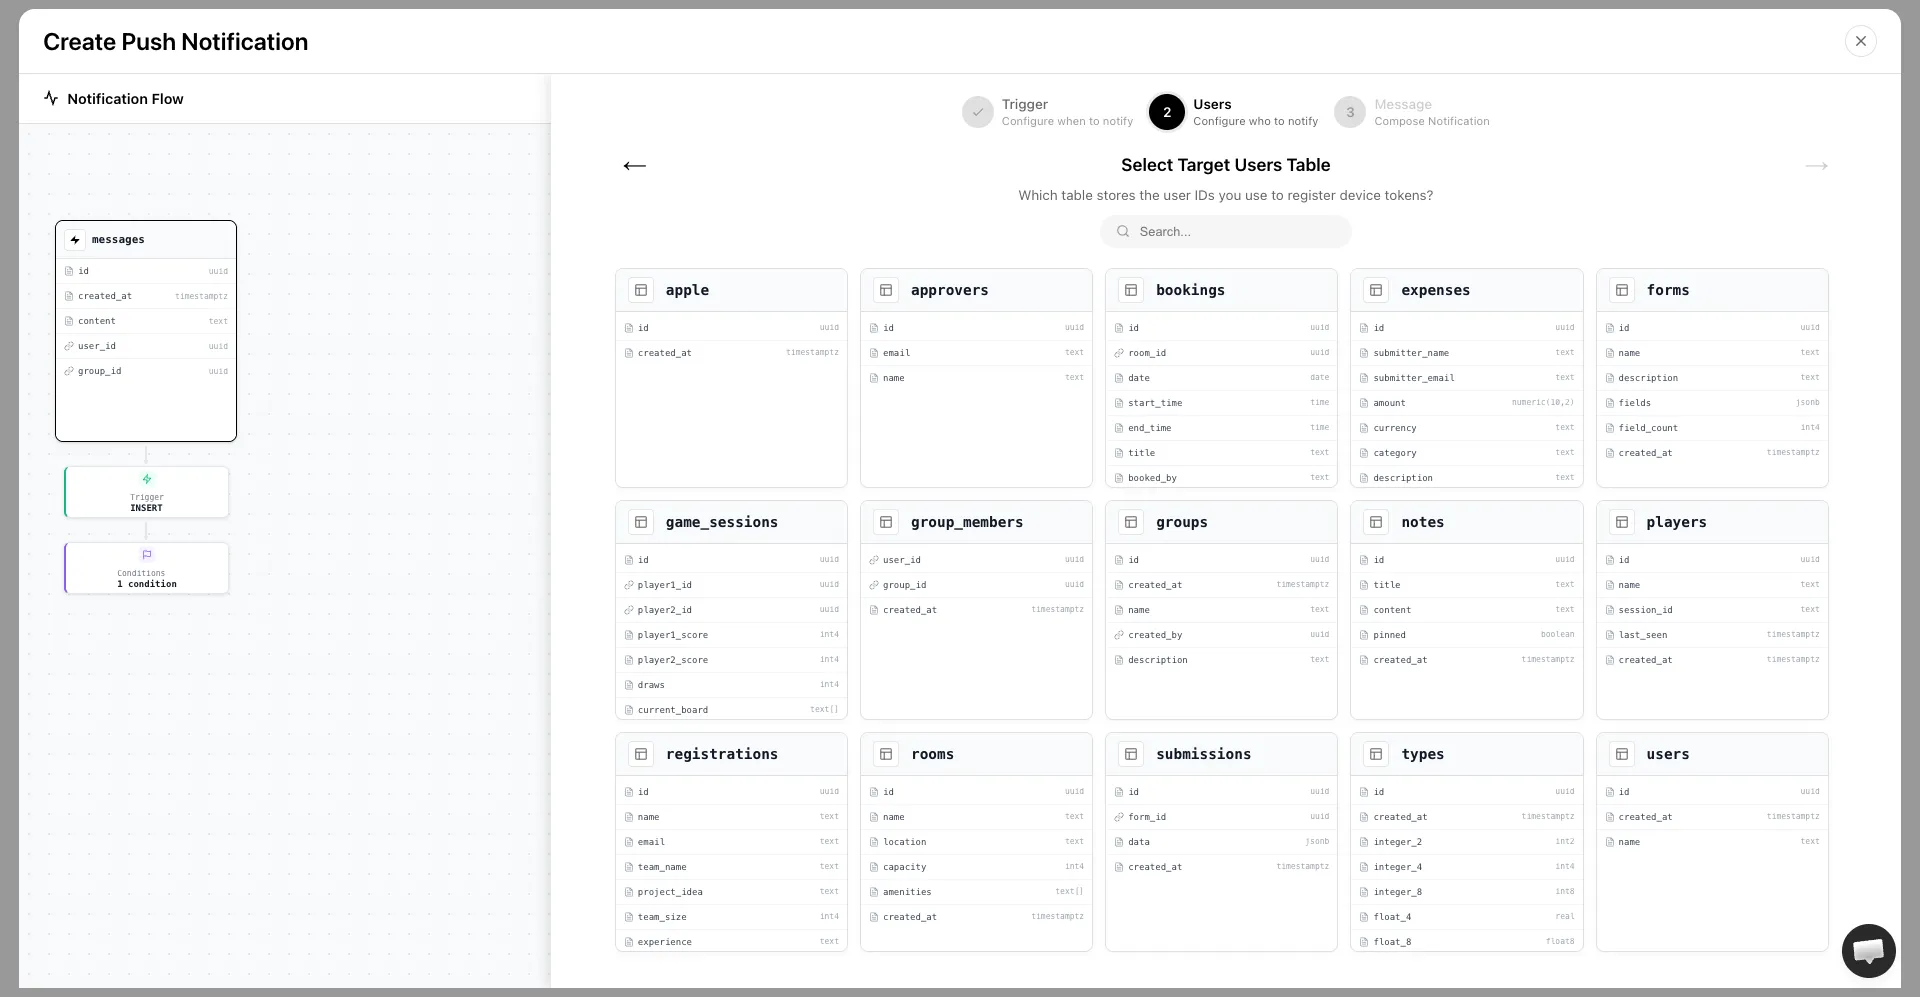Click the Trigger INSERT node icon
The width and height of the screenshot is (1920, 997).
tap(146, 480)
